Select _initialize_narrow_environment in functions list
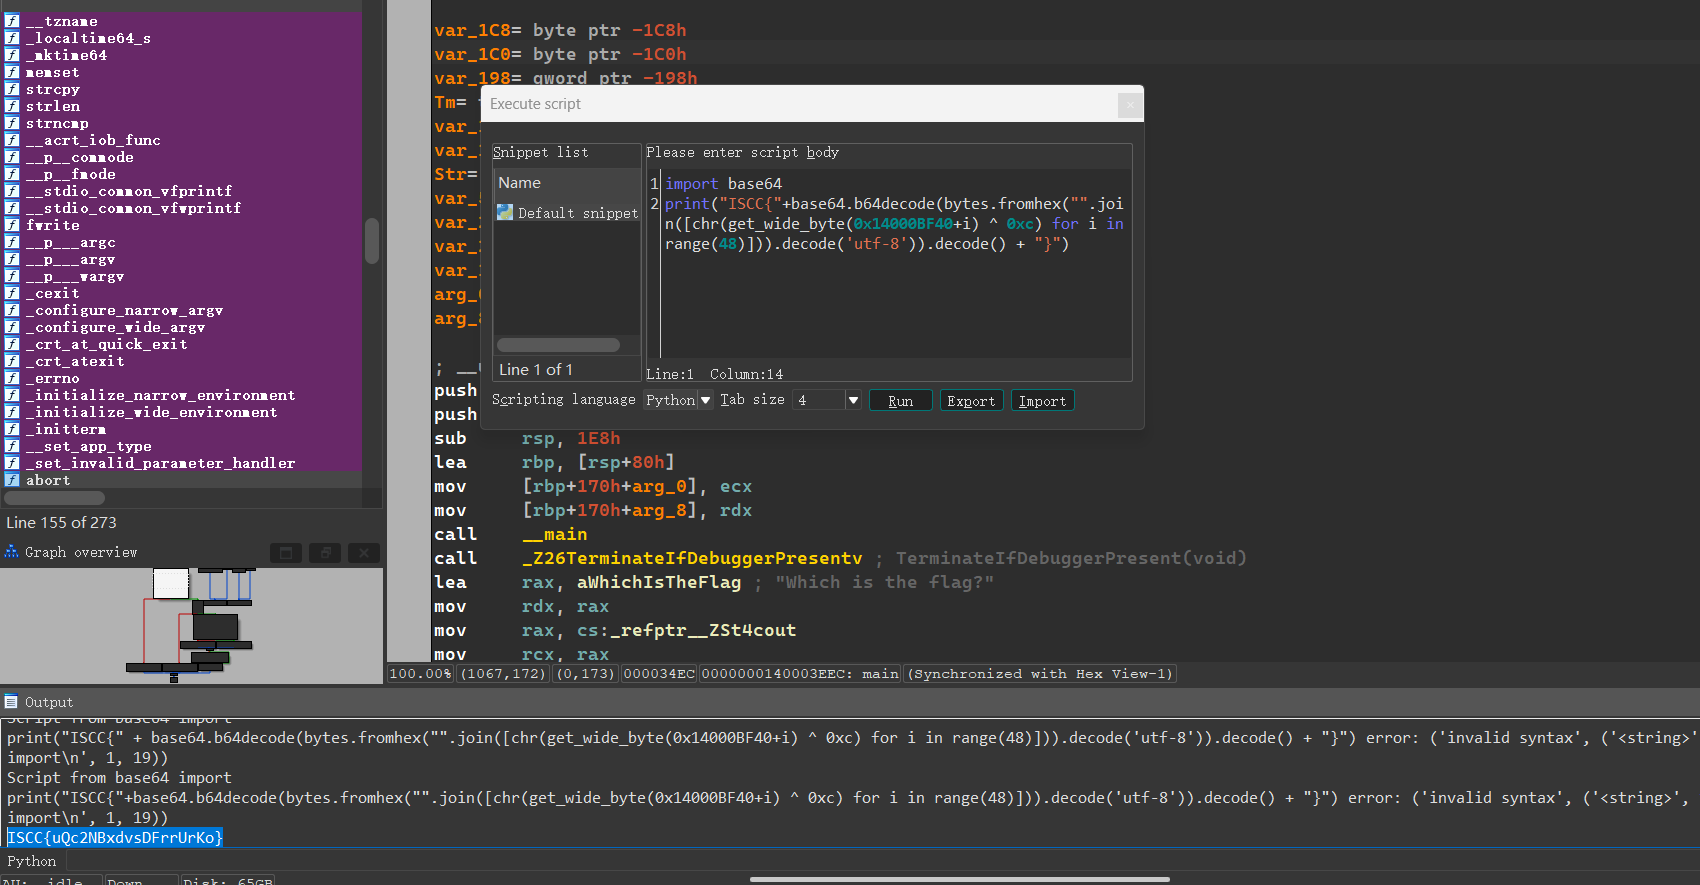Viewport: 1700px width, 885px height. coord(160,395)
